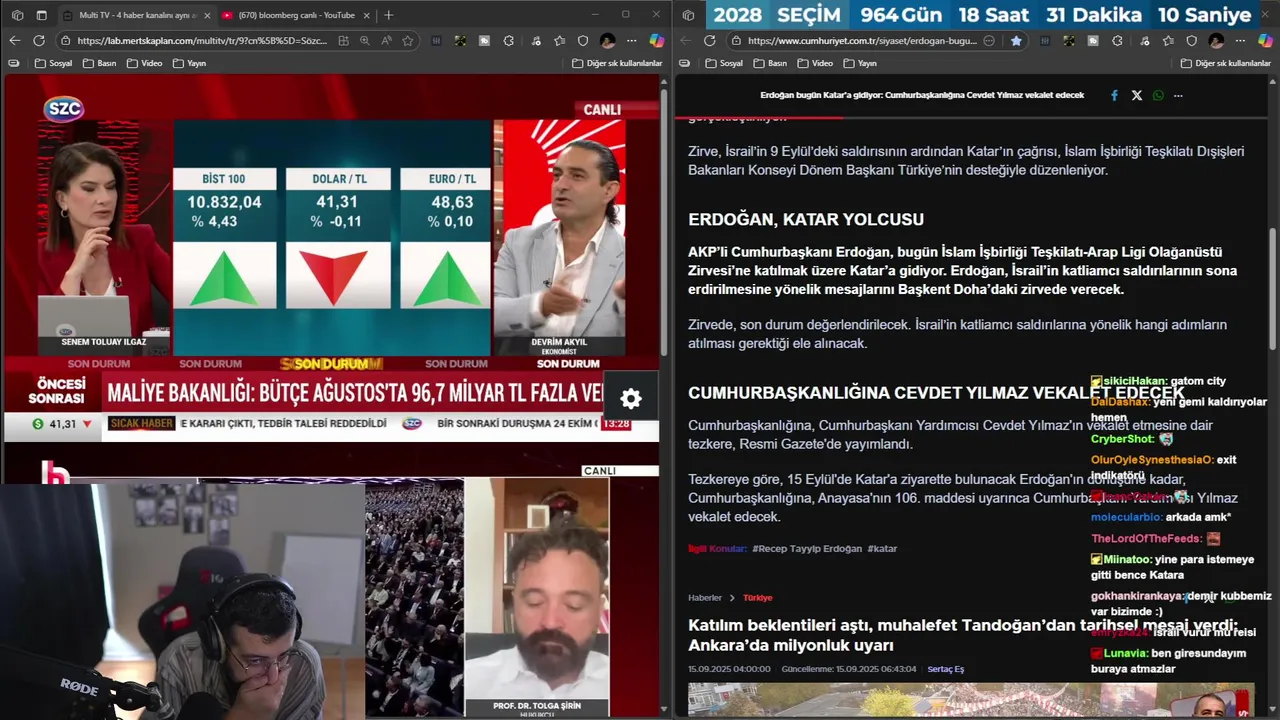Open Favorites list in right window toolbar

(x=1167, y=41)
